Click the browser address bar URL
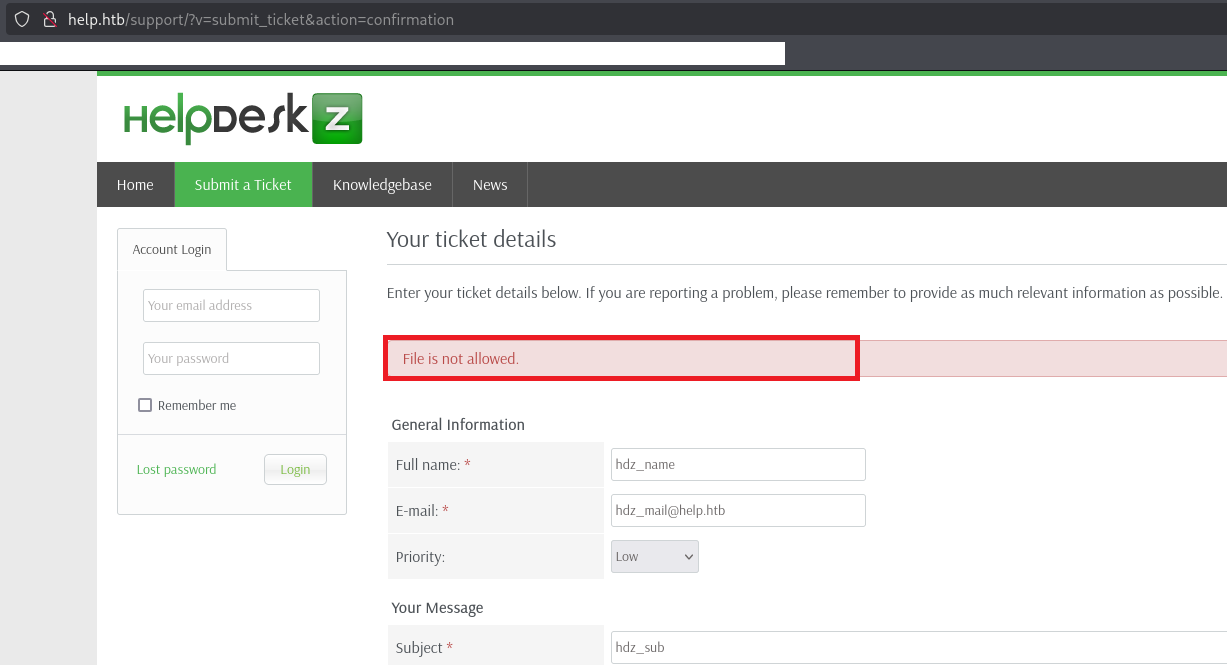This screenshot has width=1227, height=665. [261, 19]
